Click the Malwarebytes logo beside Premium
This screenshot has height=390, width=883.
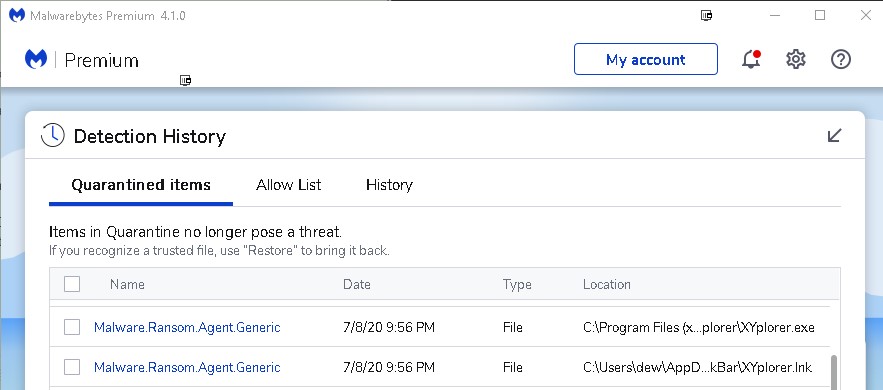coord(36,59)
